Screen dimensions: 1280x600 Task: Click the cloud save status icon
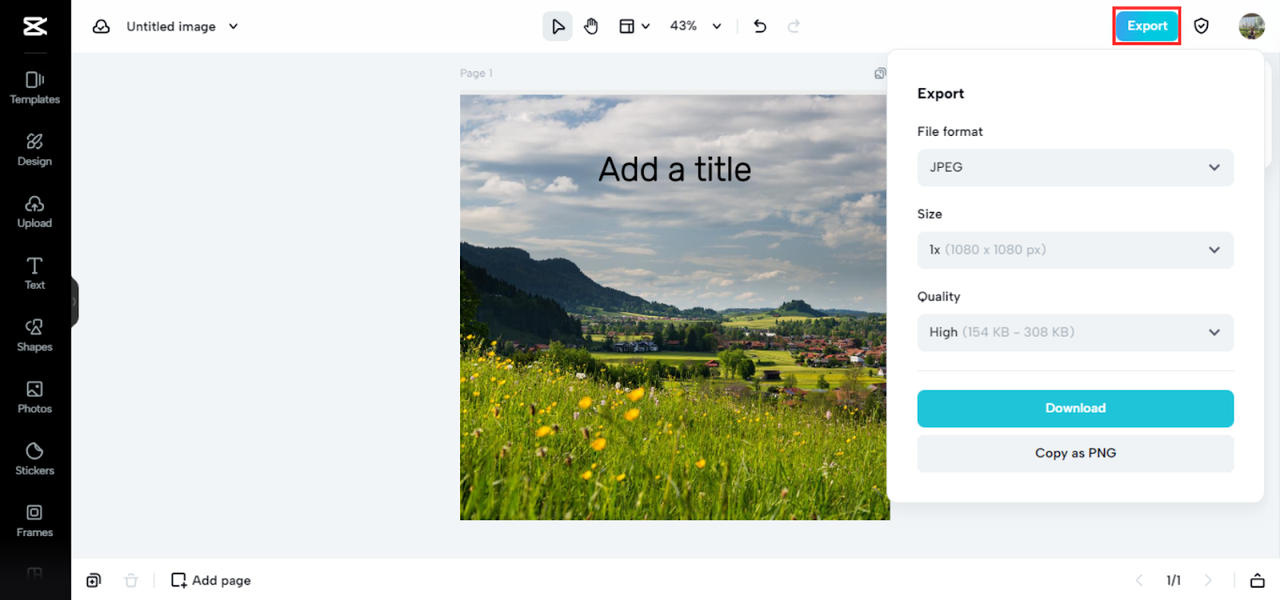(101, 27)
